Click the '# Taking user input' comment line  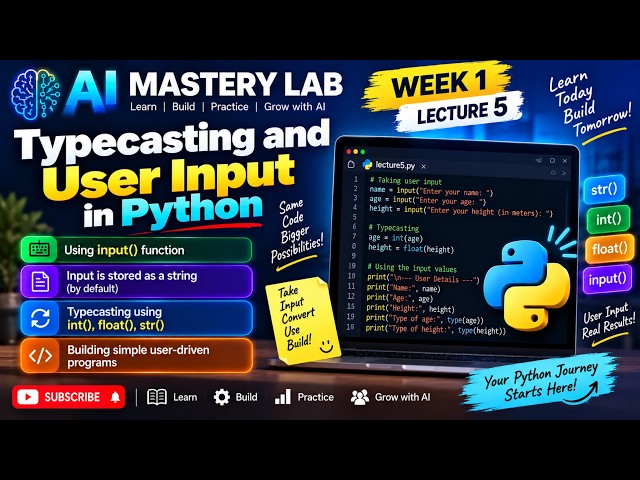406,181
